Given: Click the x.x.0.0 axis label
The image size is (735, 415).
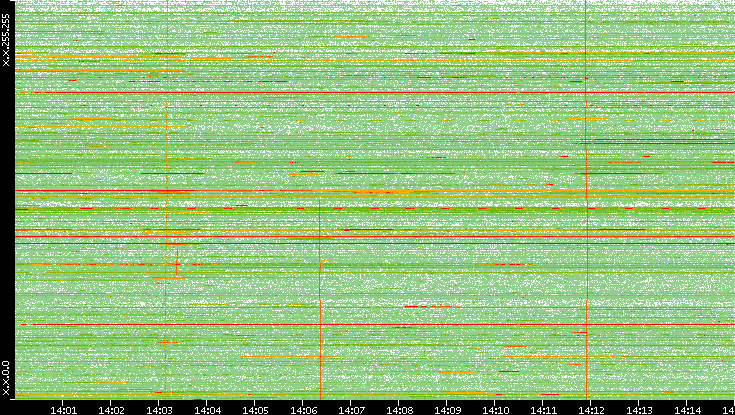Looking at the screenshot, I should point(6,378).
